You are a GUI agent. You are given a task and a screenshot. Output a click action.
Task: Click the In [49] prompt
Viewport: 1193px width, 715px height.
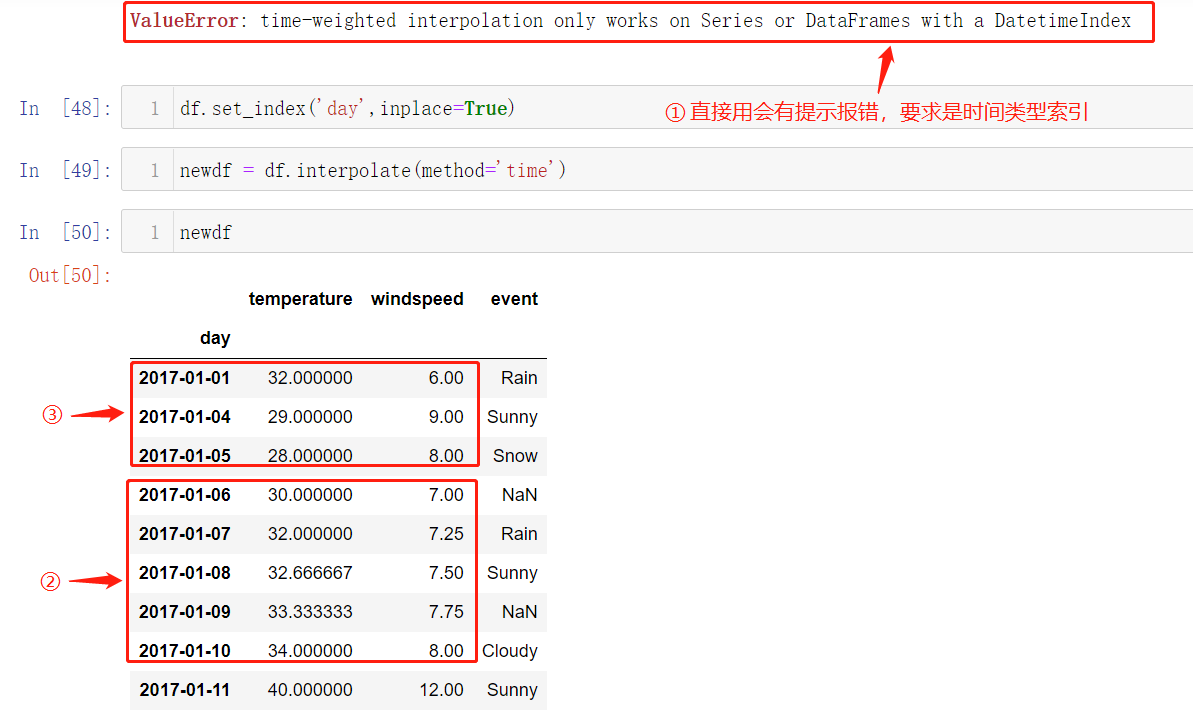65,170
